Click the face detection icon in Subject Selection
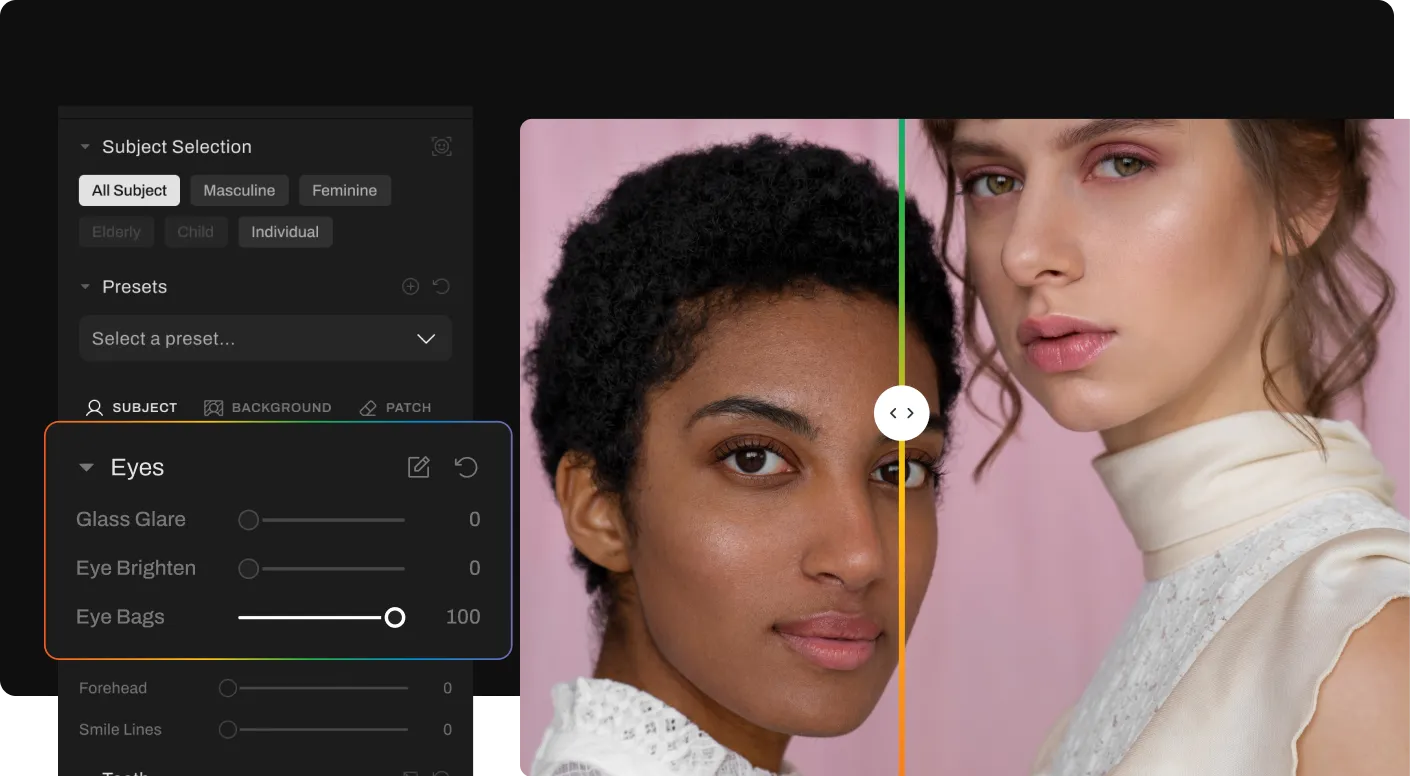 [x=441, y=147]
